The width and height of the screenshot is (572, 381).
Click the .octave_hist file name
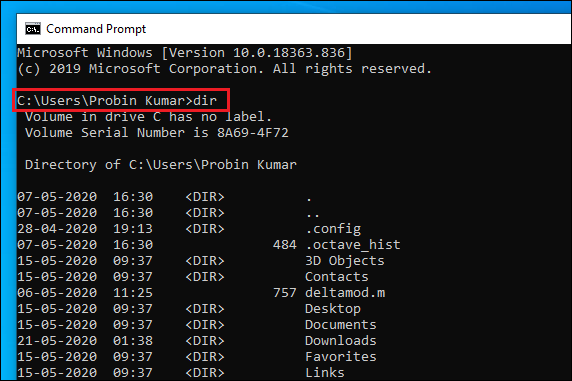[353, 245]
